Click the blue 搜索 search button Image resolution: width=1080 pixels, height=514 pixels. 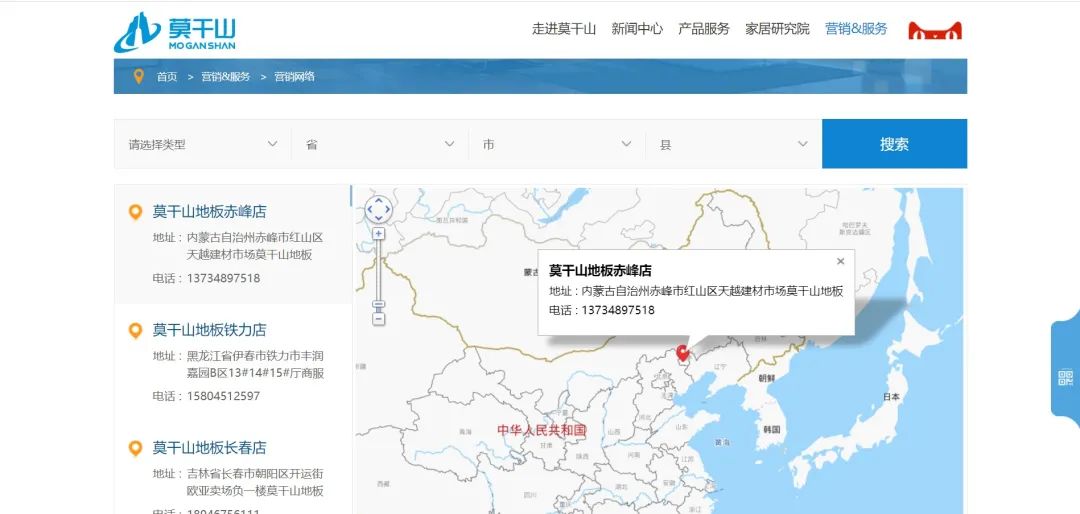point(894,144)
